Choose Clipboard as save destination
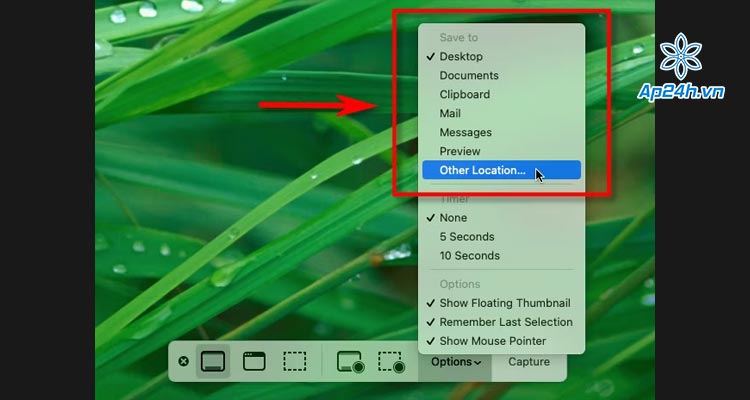 (501, 94)
